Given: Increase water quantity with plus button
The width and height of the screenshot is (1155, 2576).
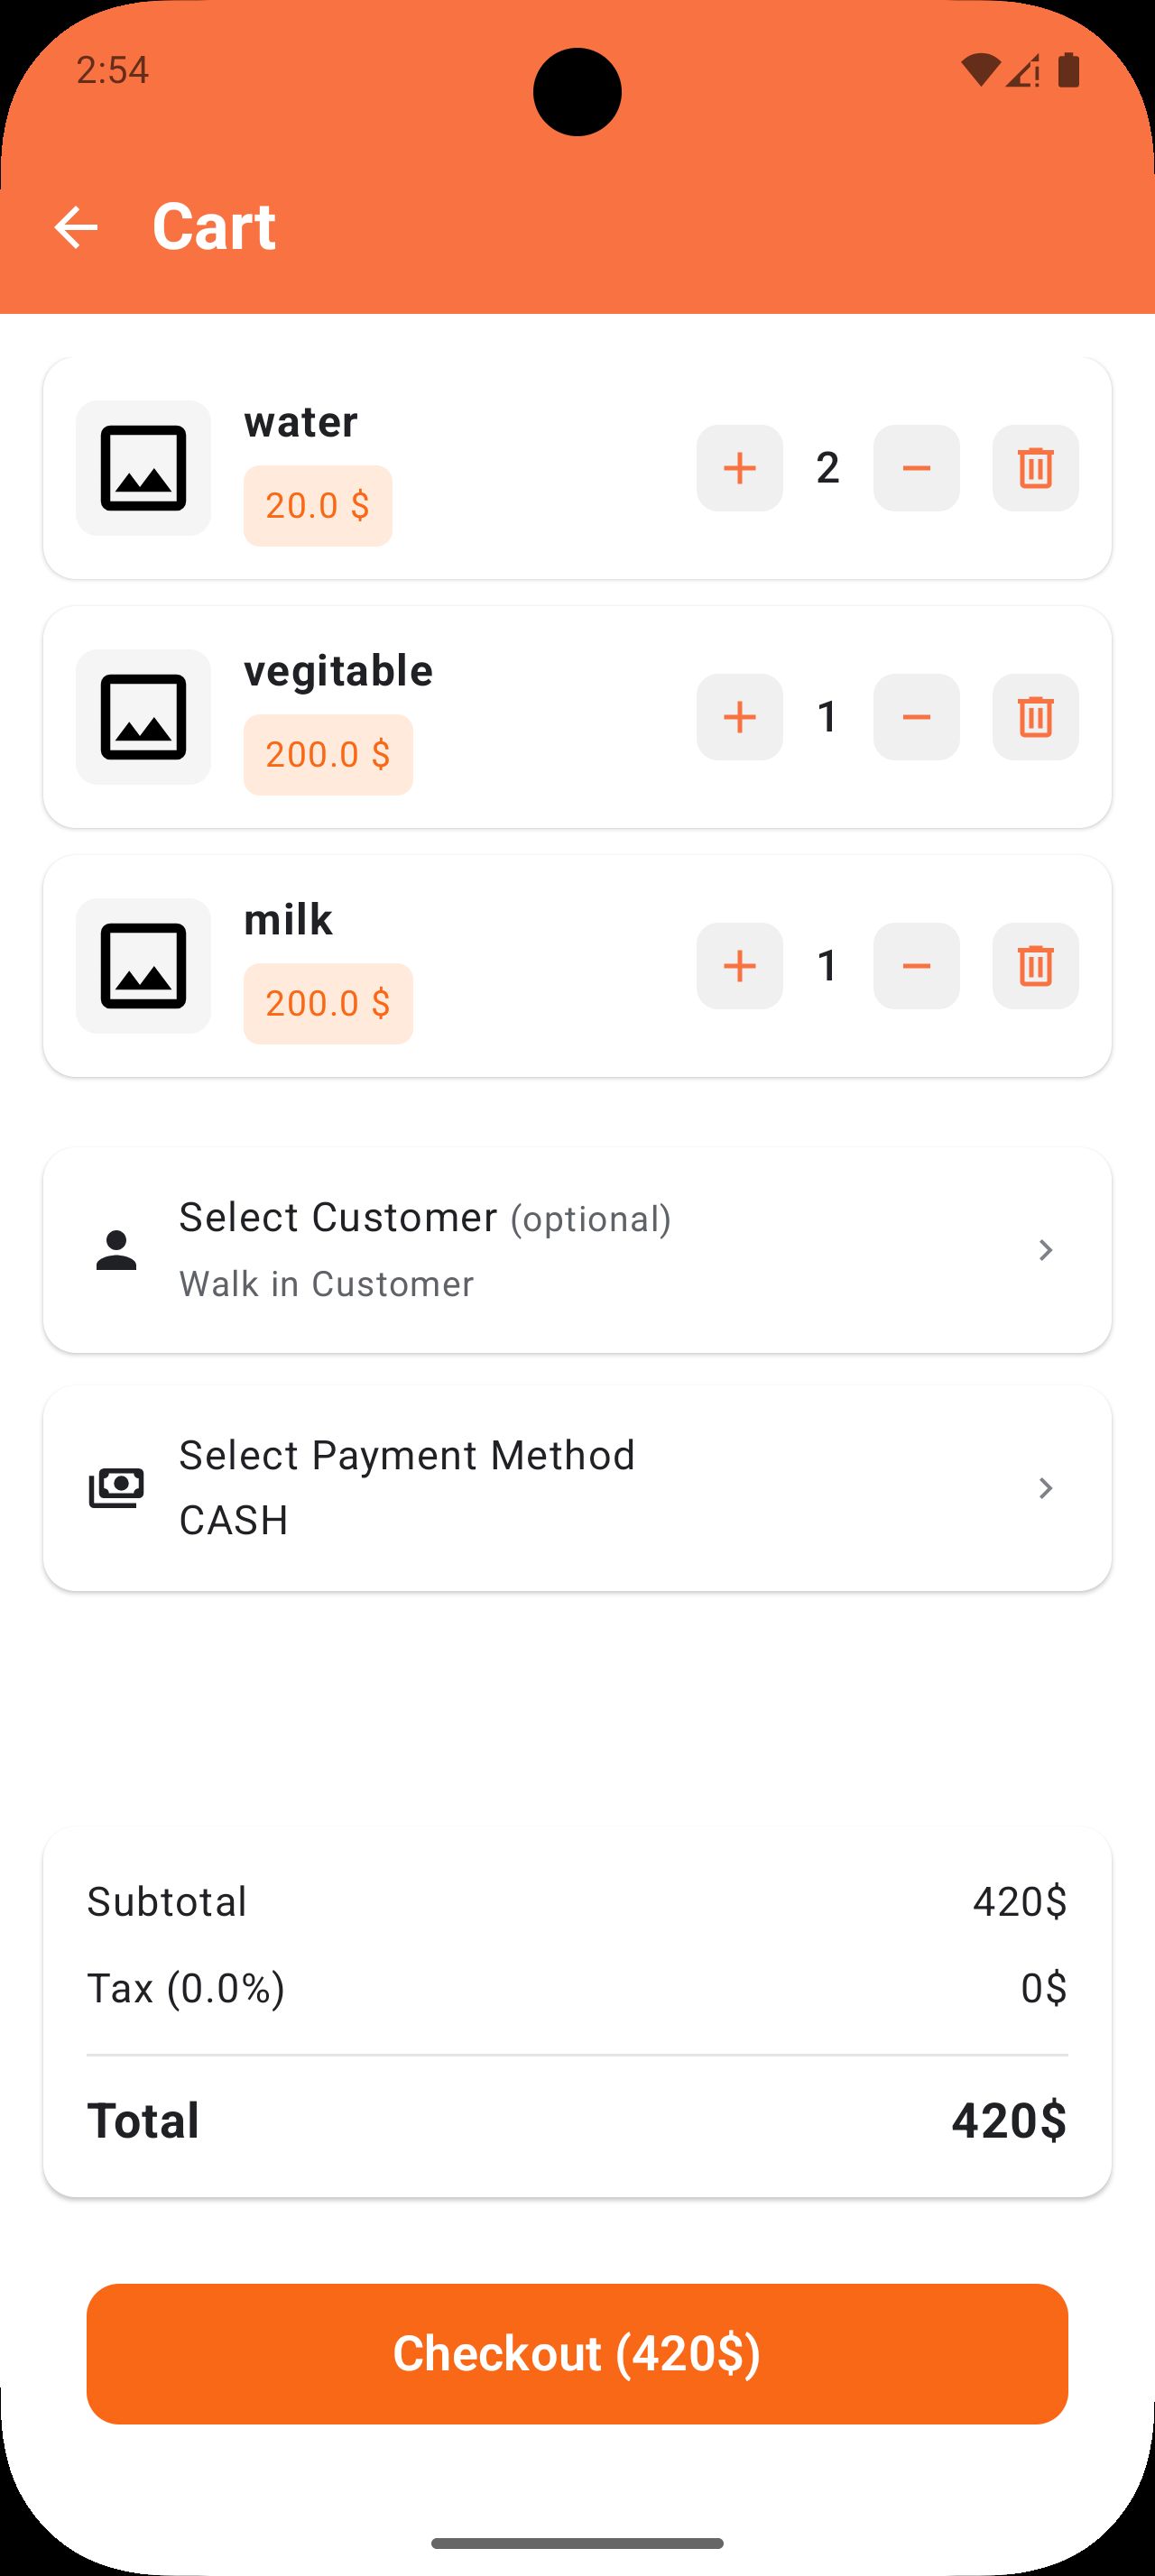Looking at the screenshot, I should tap(739, 468).
